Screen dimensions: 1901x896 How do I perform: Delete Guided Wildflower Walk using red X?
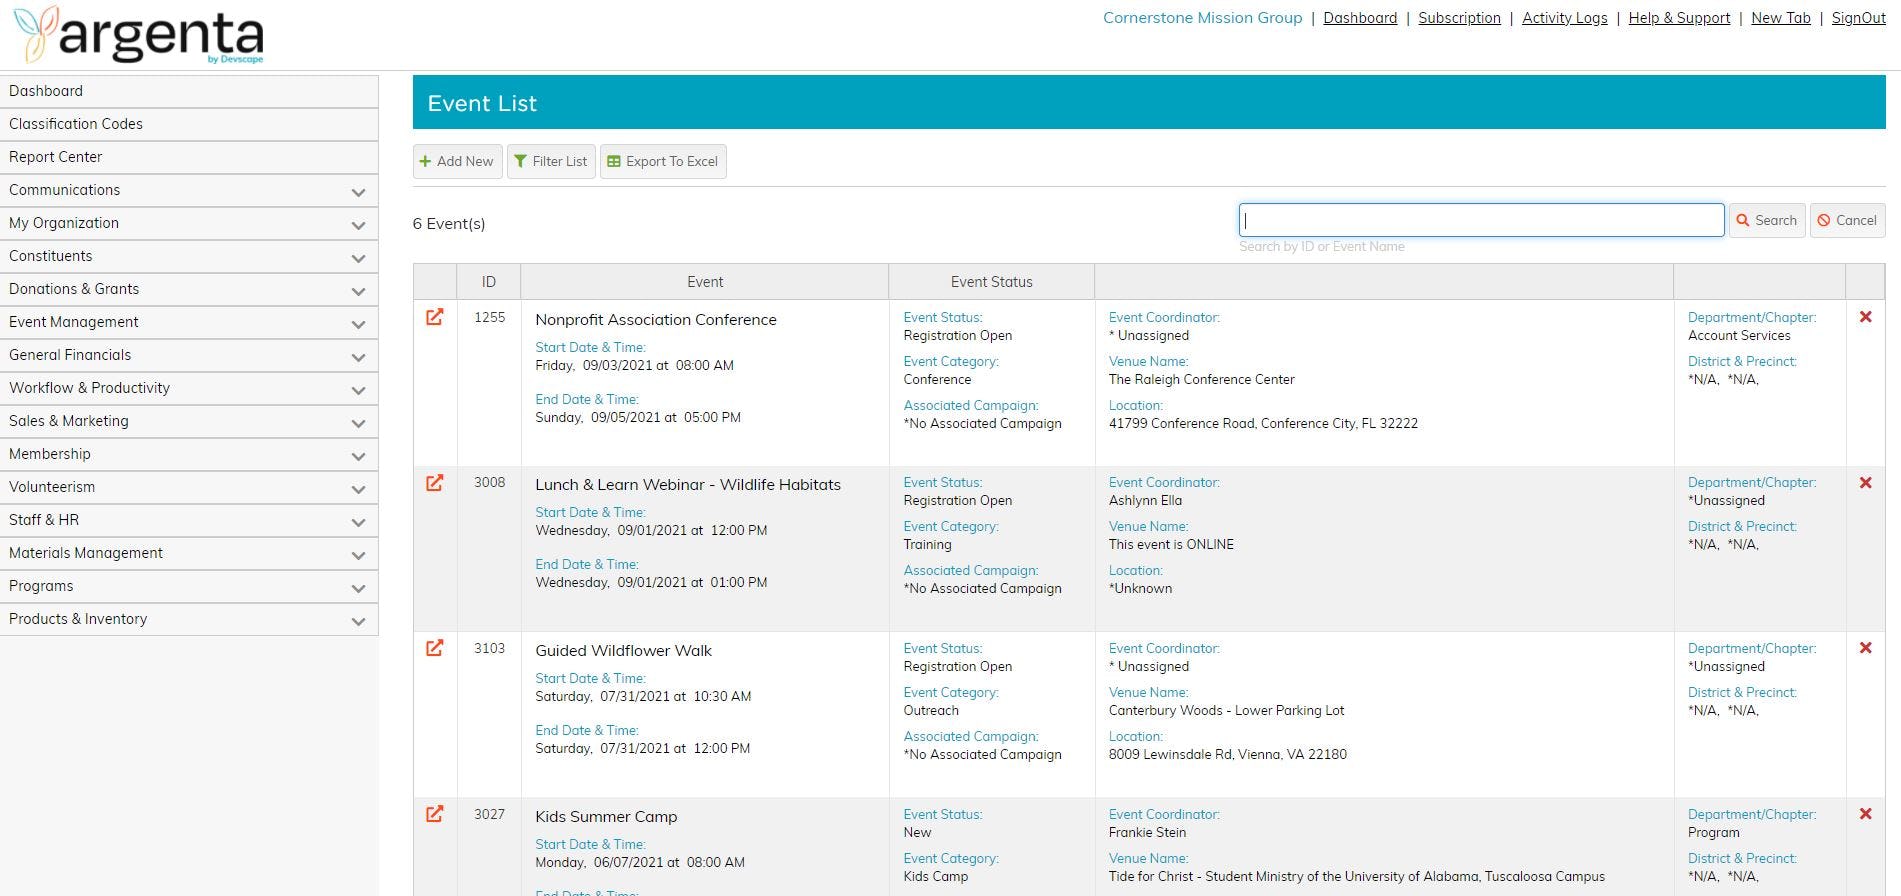click(1865, 648)
